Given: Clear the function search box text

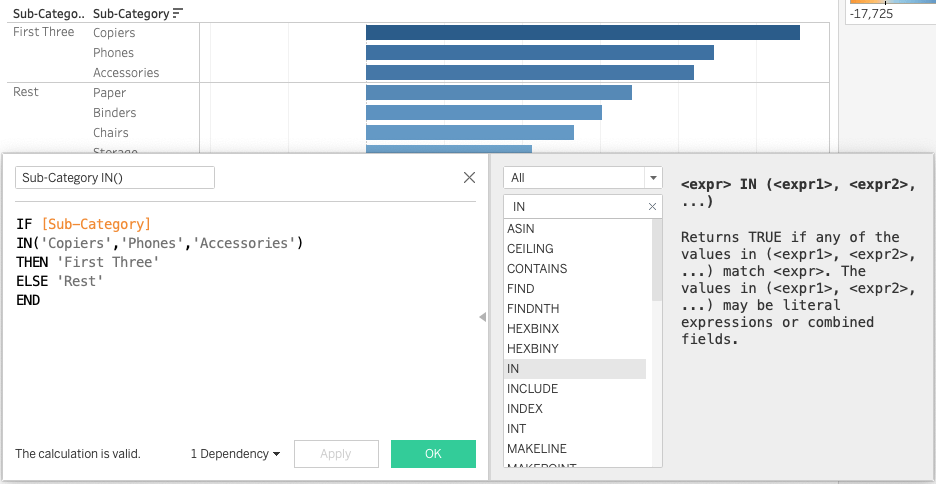Looking at the screenshot, I should pos(652,207).
